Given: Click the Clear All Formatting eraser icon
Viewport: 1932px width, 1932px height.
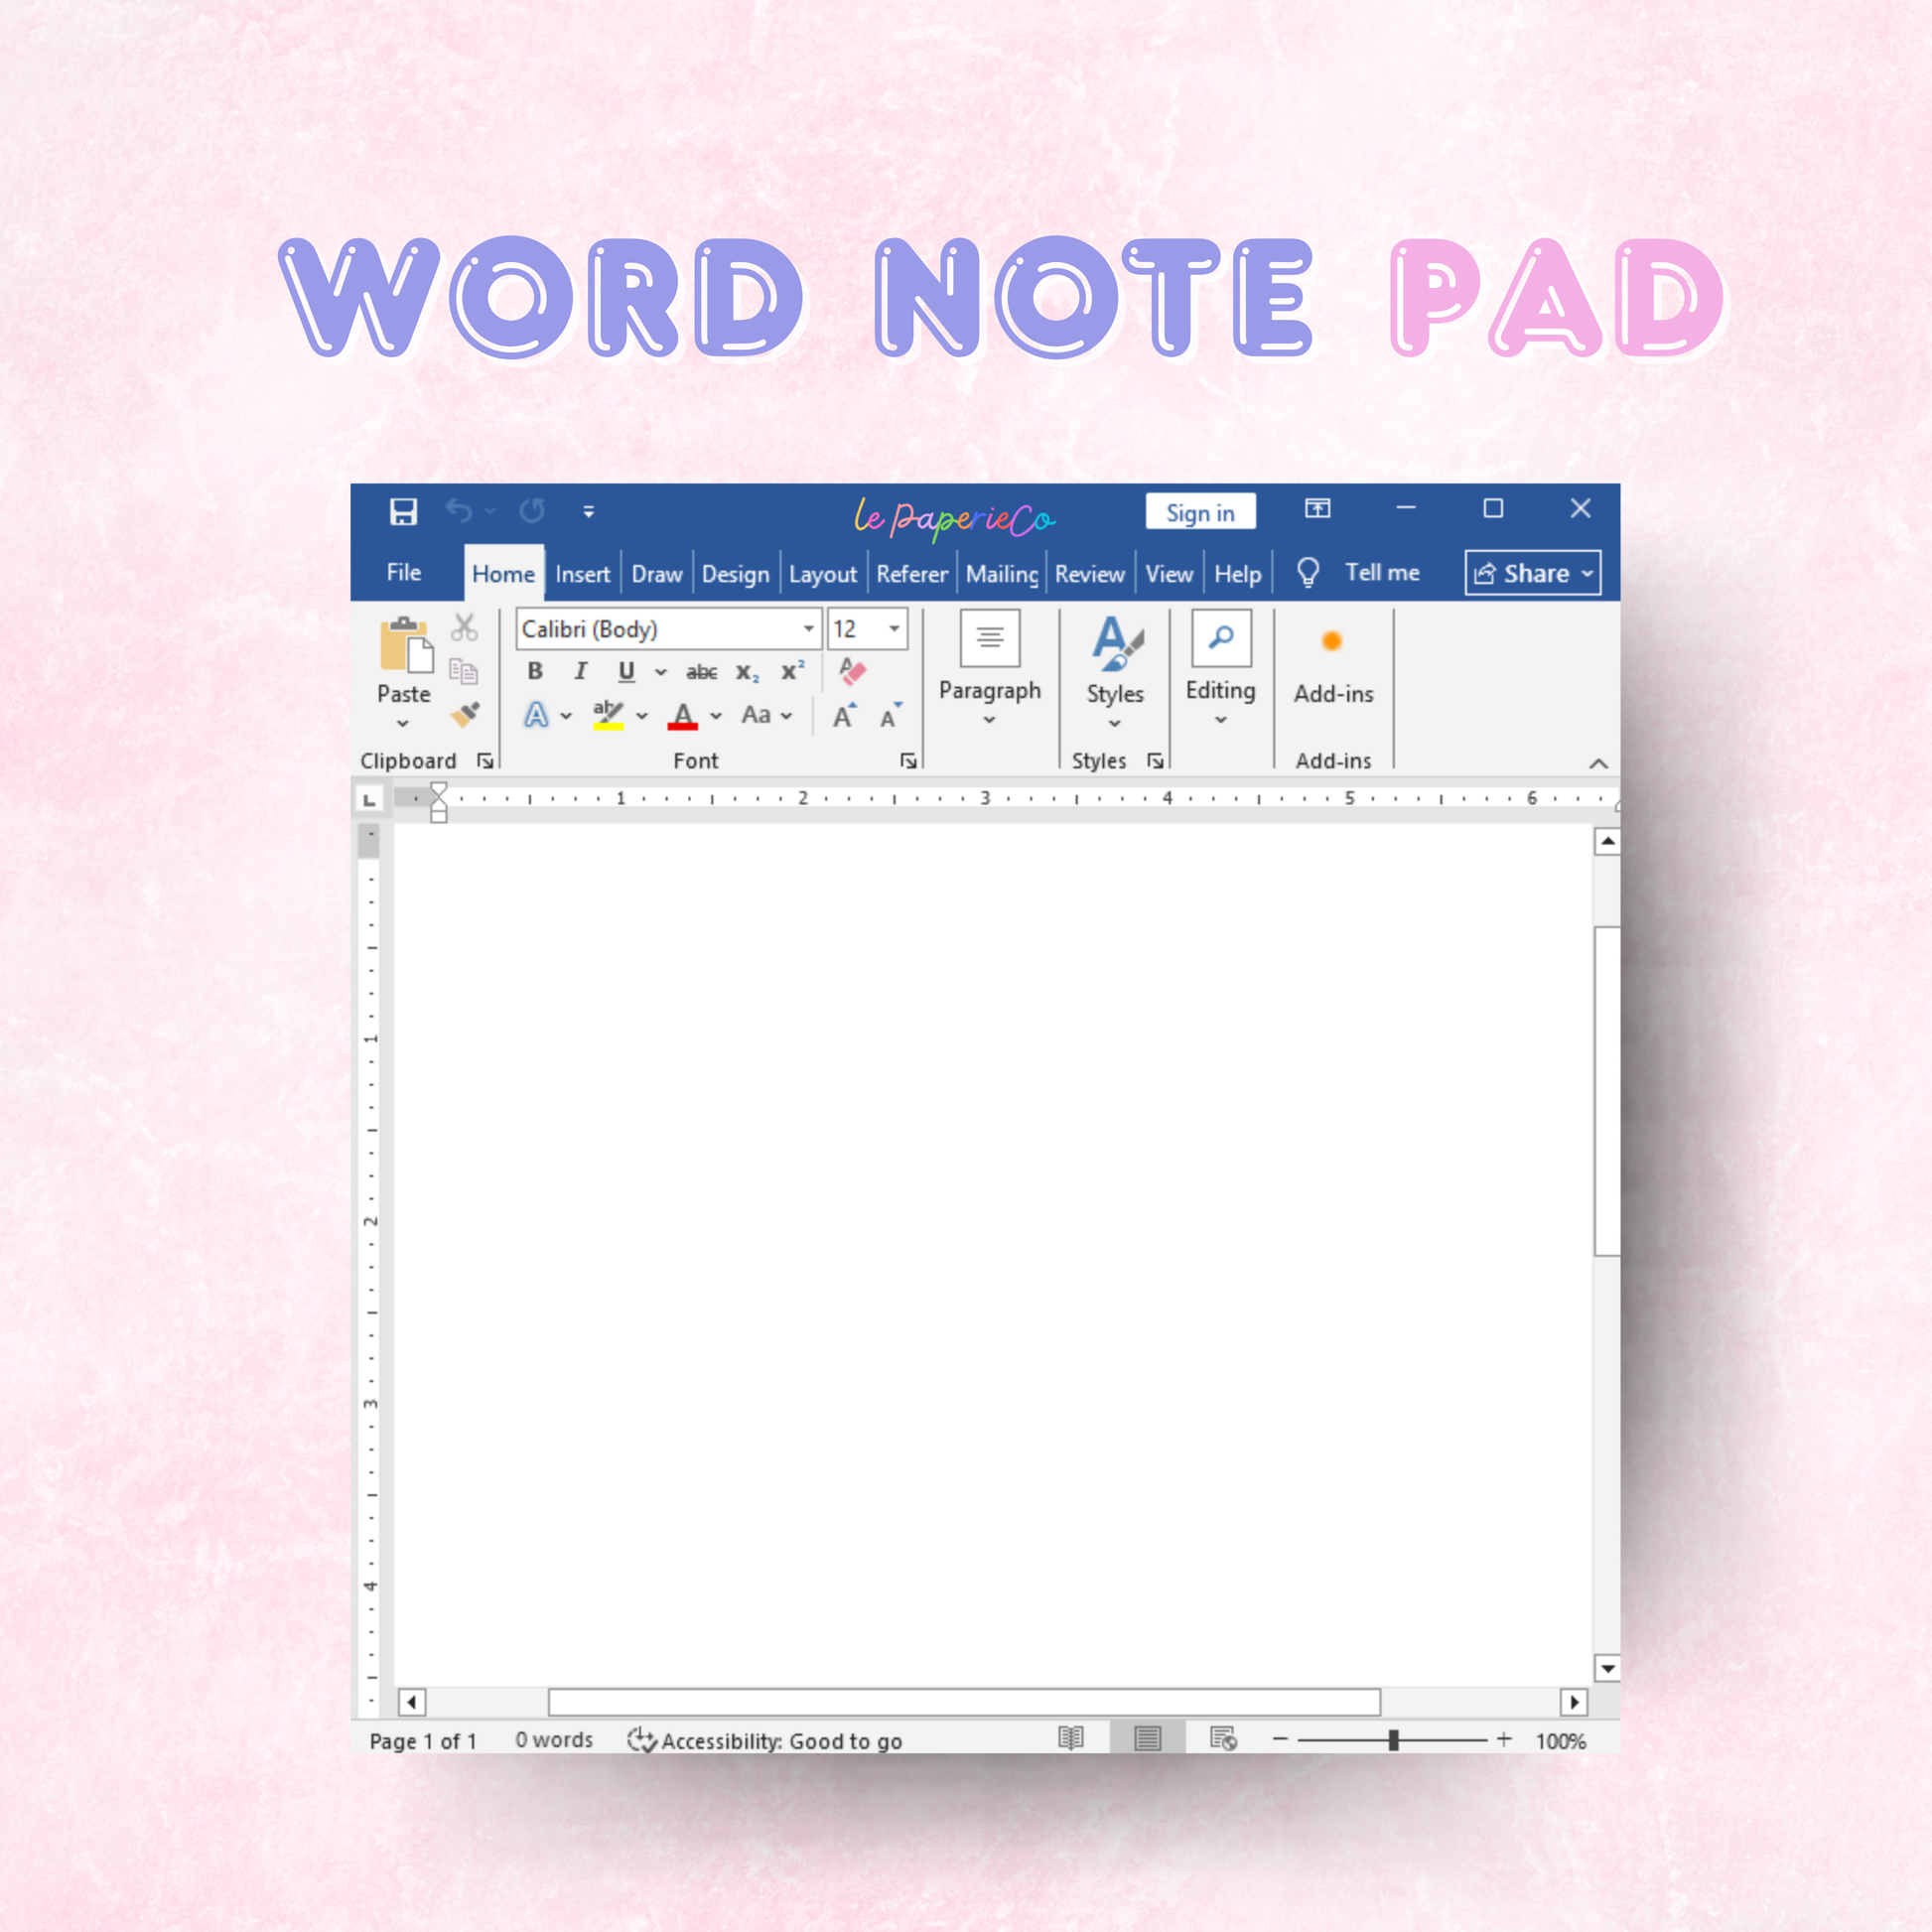Looking at the screenshot, I should (x=852, y=671).
